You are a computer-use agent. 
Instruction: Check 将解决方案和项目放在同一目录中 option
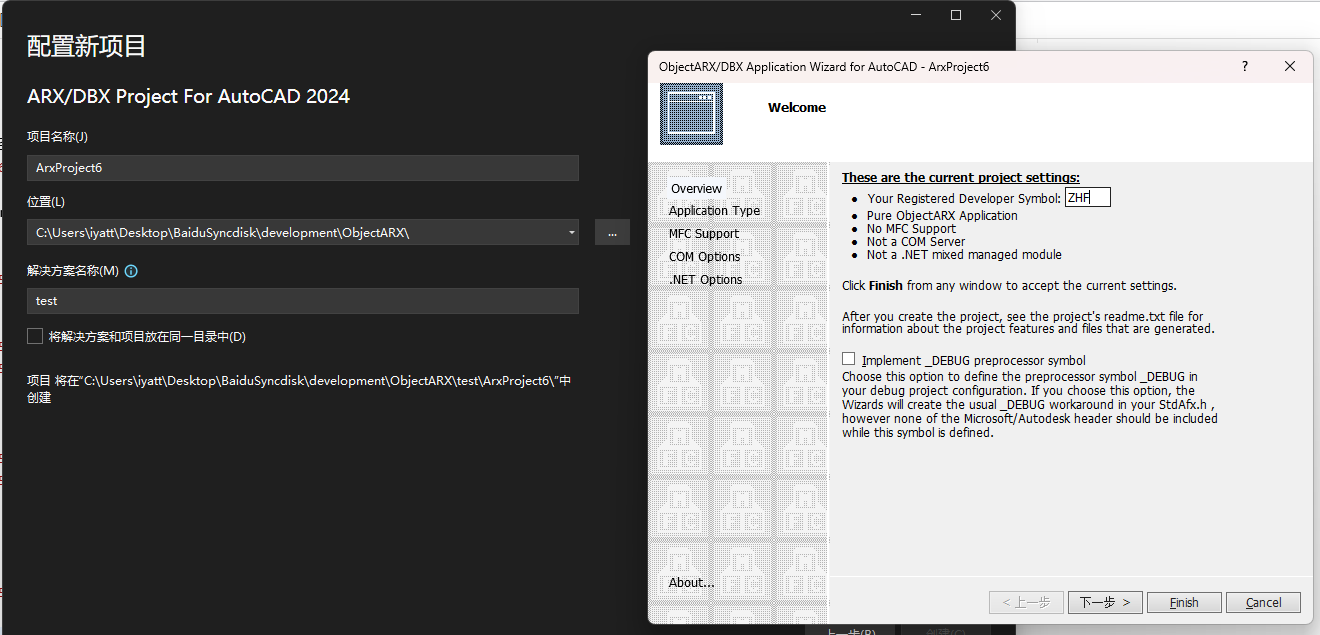point(35,337)
